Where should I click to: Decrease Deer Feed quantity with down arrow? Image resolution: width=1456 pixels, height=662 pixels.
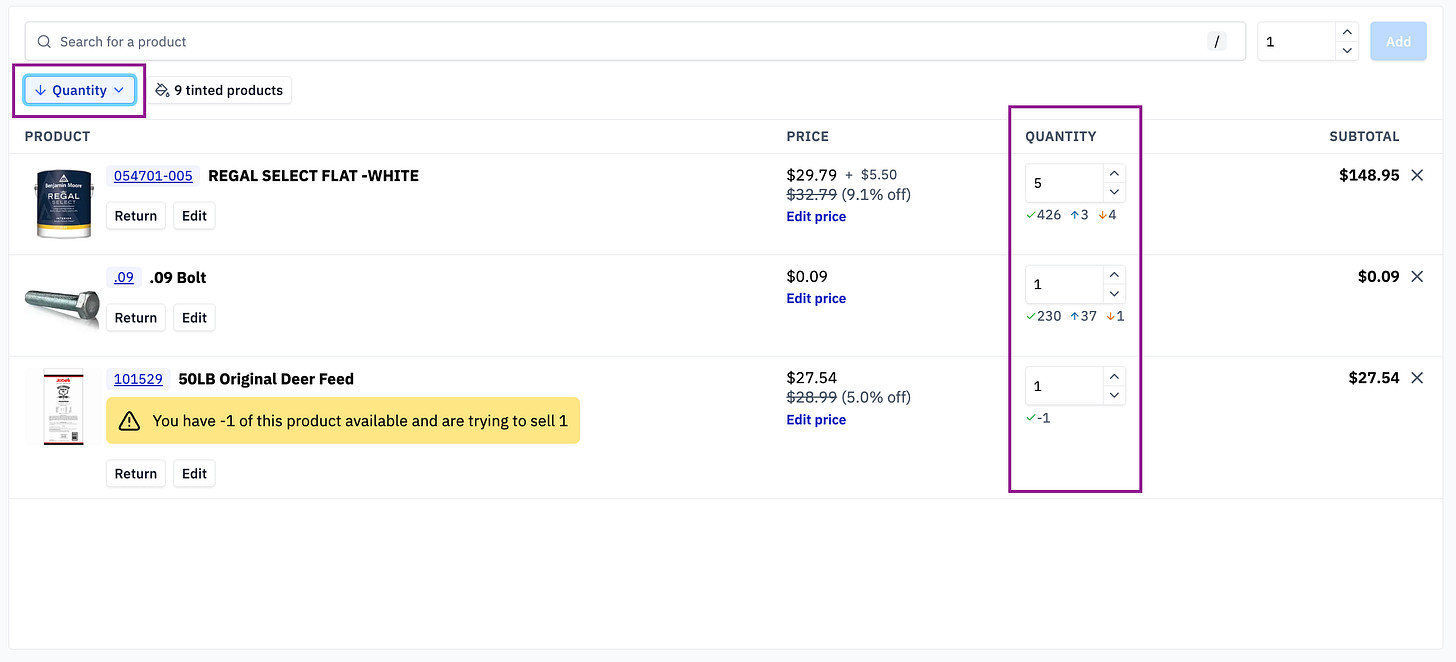tap(1114, 395)
